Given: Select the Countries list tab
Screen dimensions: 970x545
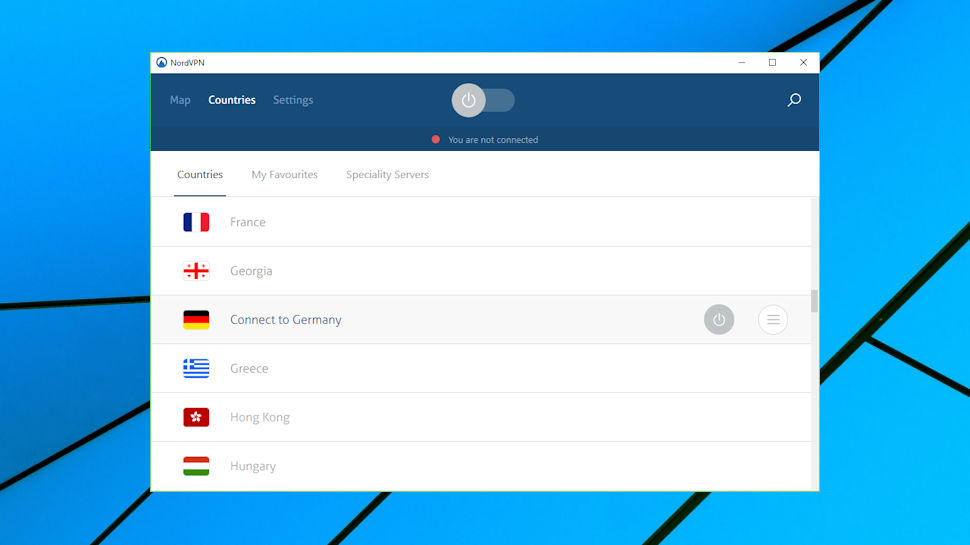Looking at the screenshot, I should click(200, 175).
